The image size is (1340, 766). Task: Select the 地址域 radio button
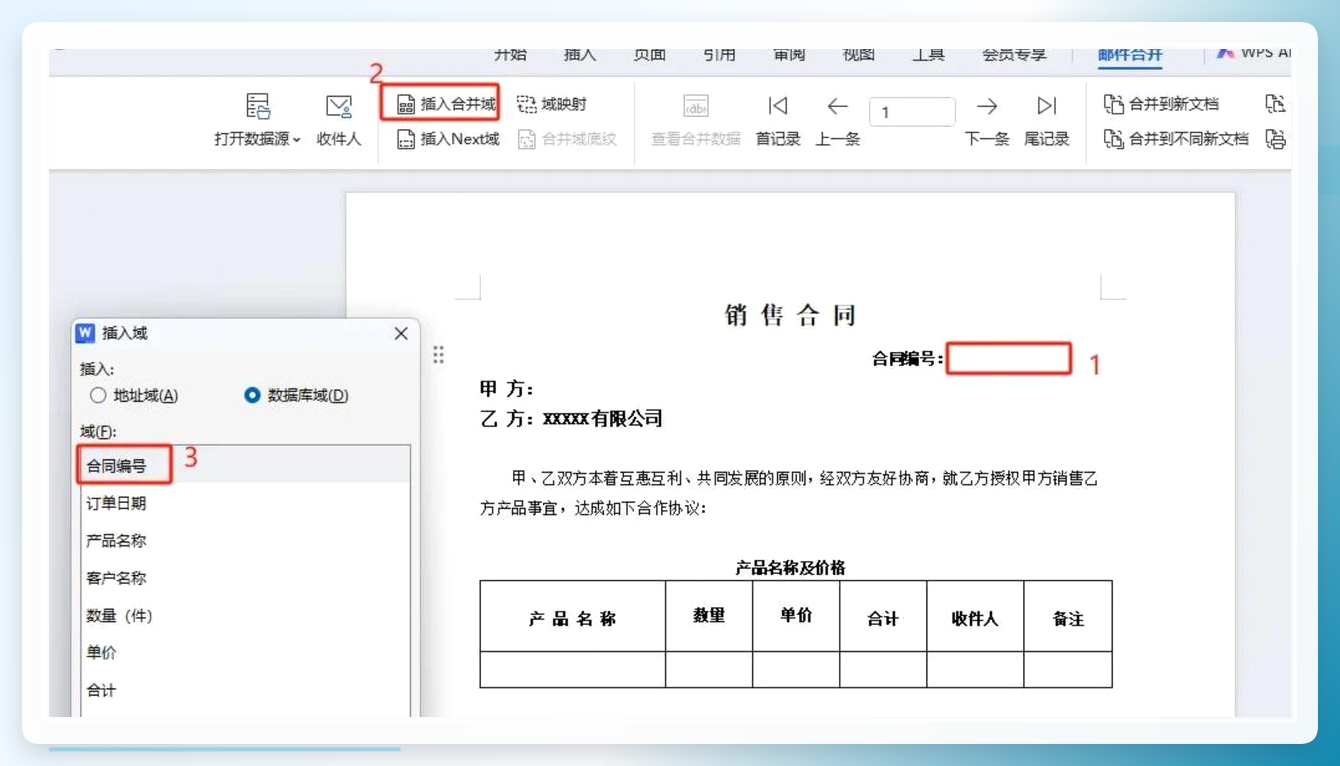point(98,395)
